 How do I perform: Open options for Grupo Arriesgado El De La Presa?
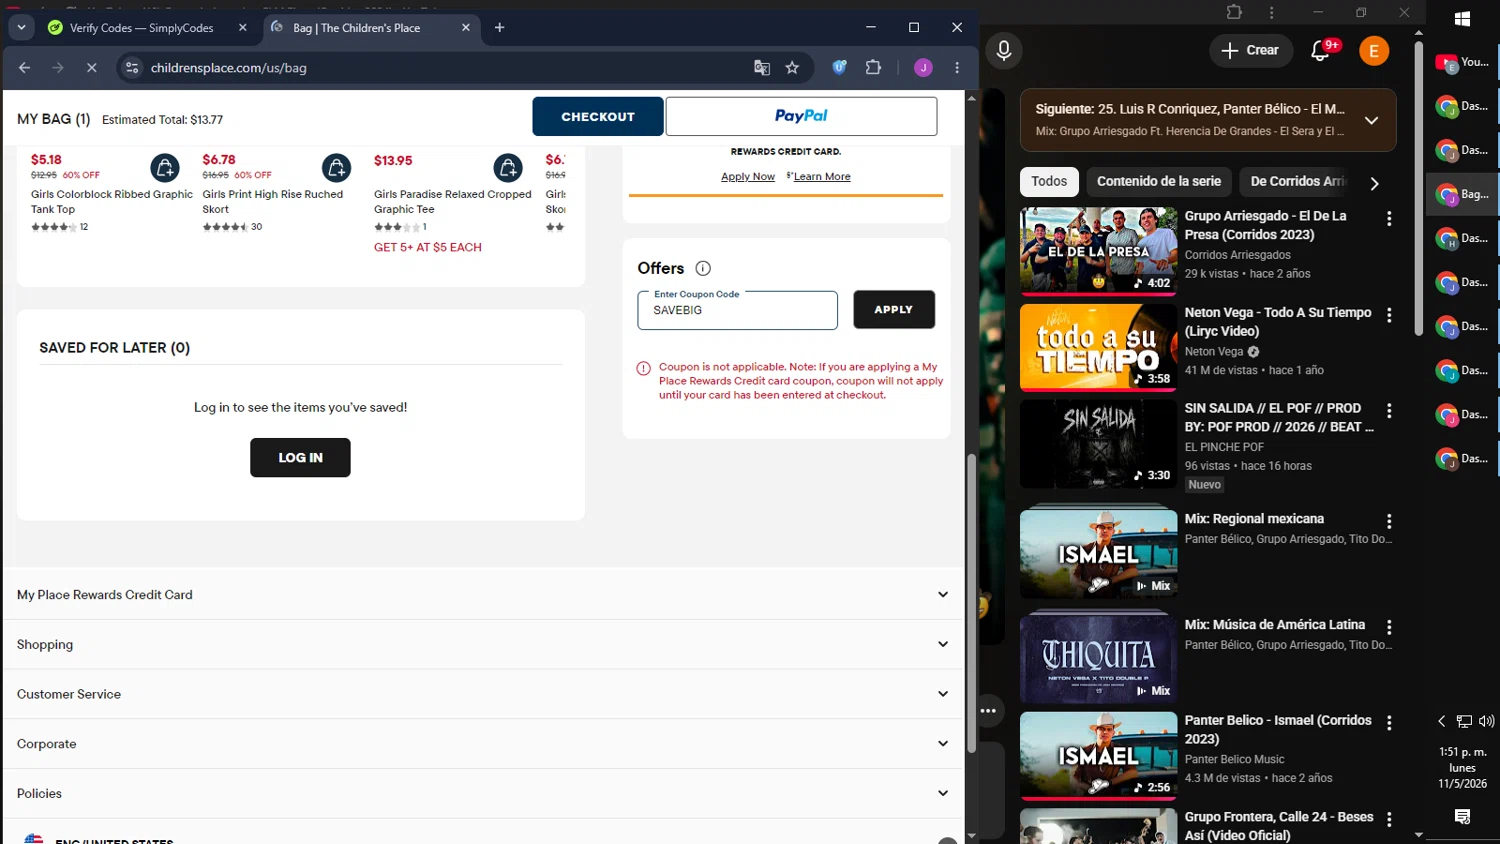(1389, 218)
